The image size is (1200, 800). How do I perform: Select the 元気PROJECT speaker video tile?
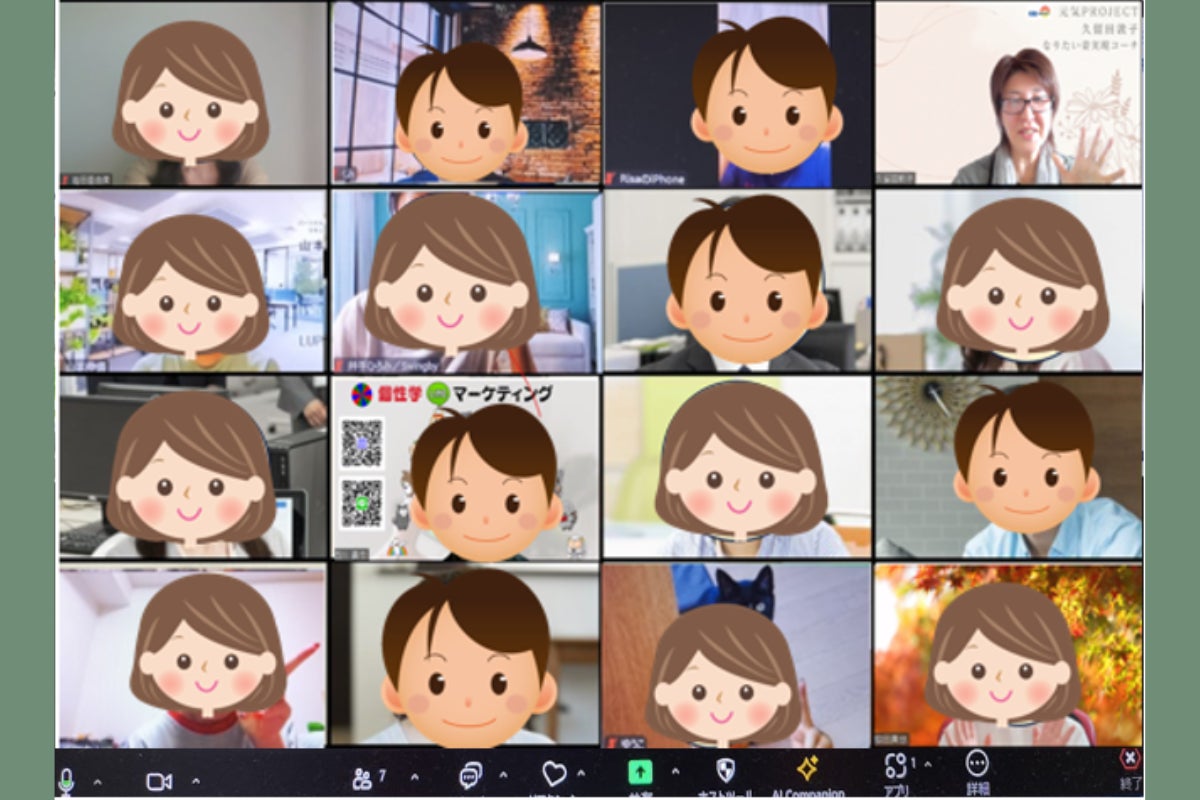click(x=1008, y=93)
